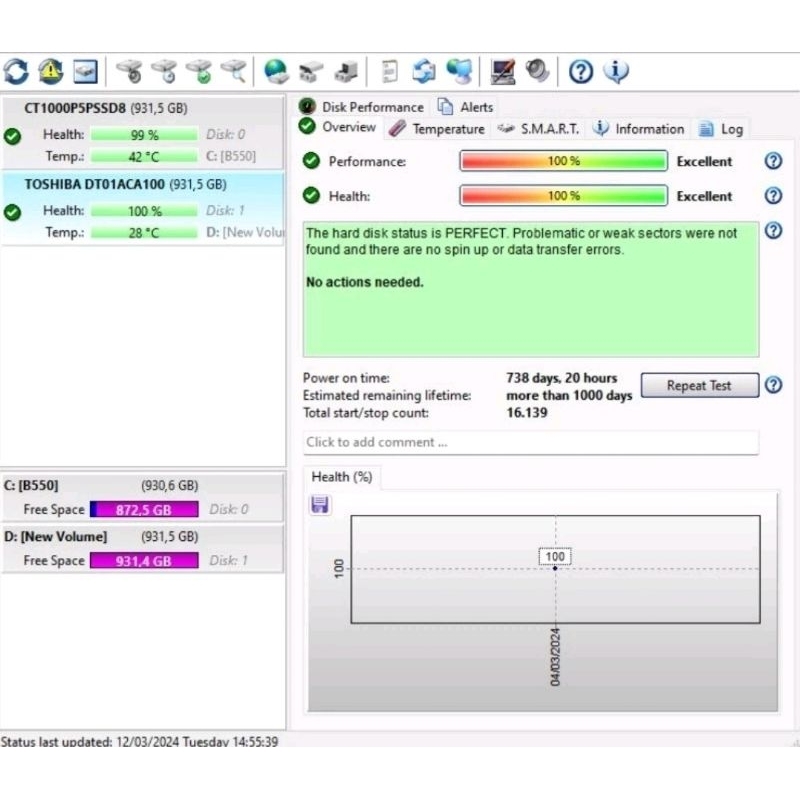This screenshot has height=800, width=800.
Task: Click the info speech bubble toolbar icon
Action: (x=616, y=71)
